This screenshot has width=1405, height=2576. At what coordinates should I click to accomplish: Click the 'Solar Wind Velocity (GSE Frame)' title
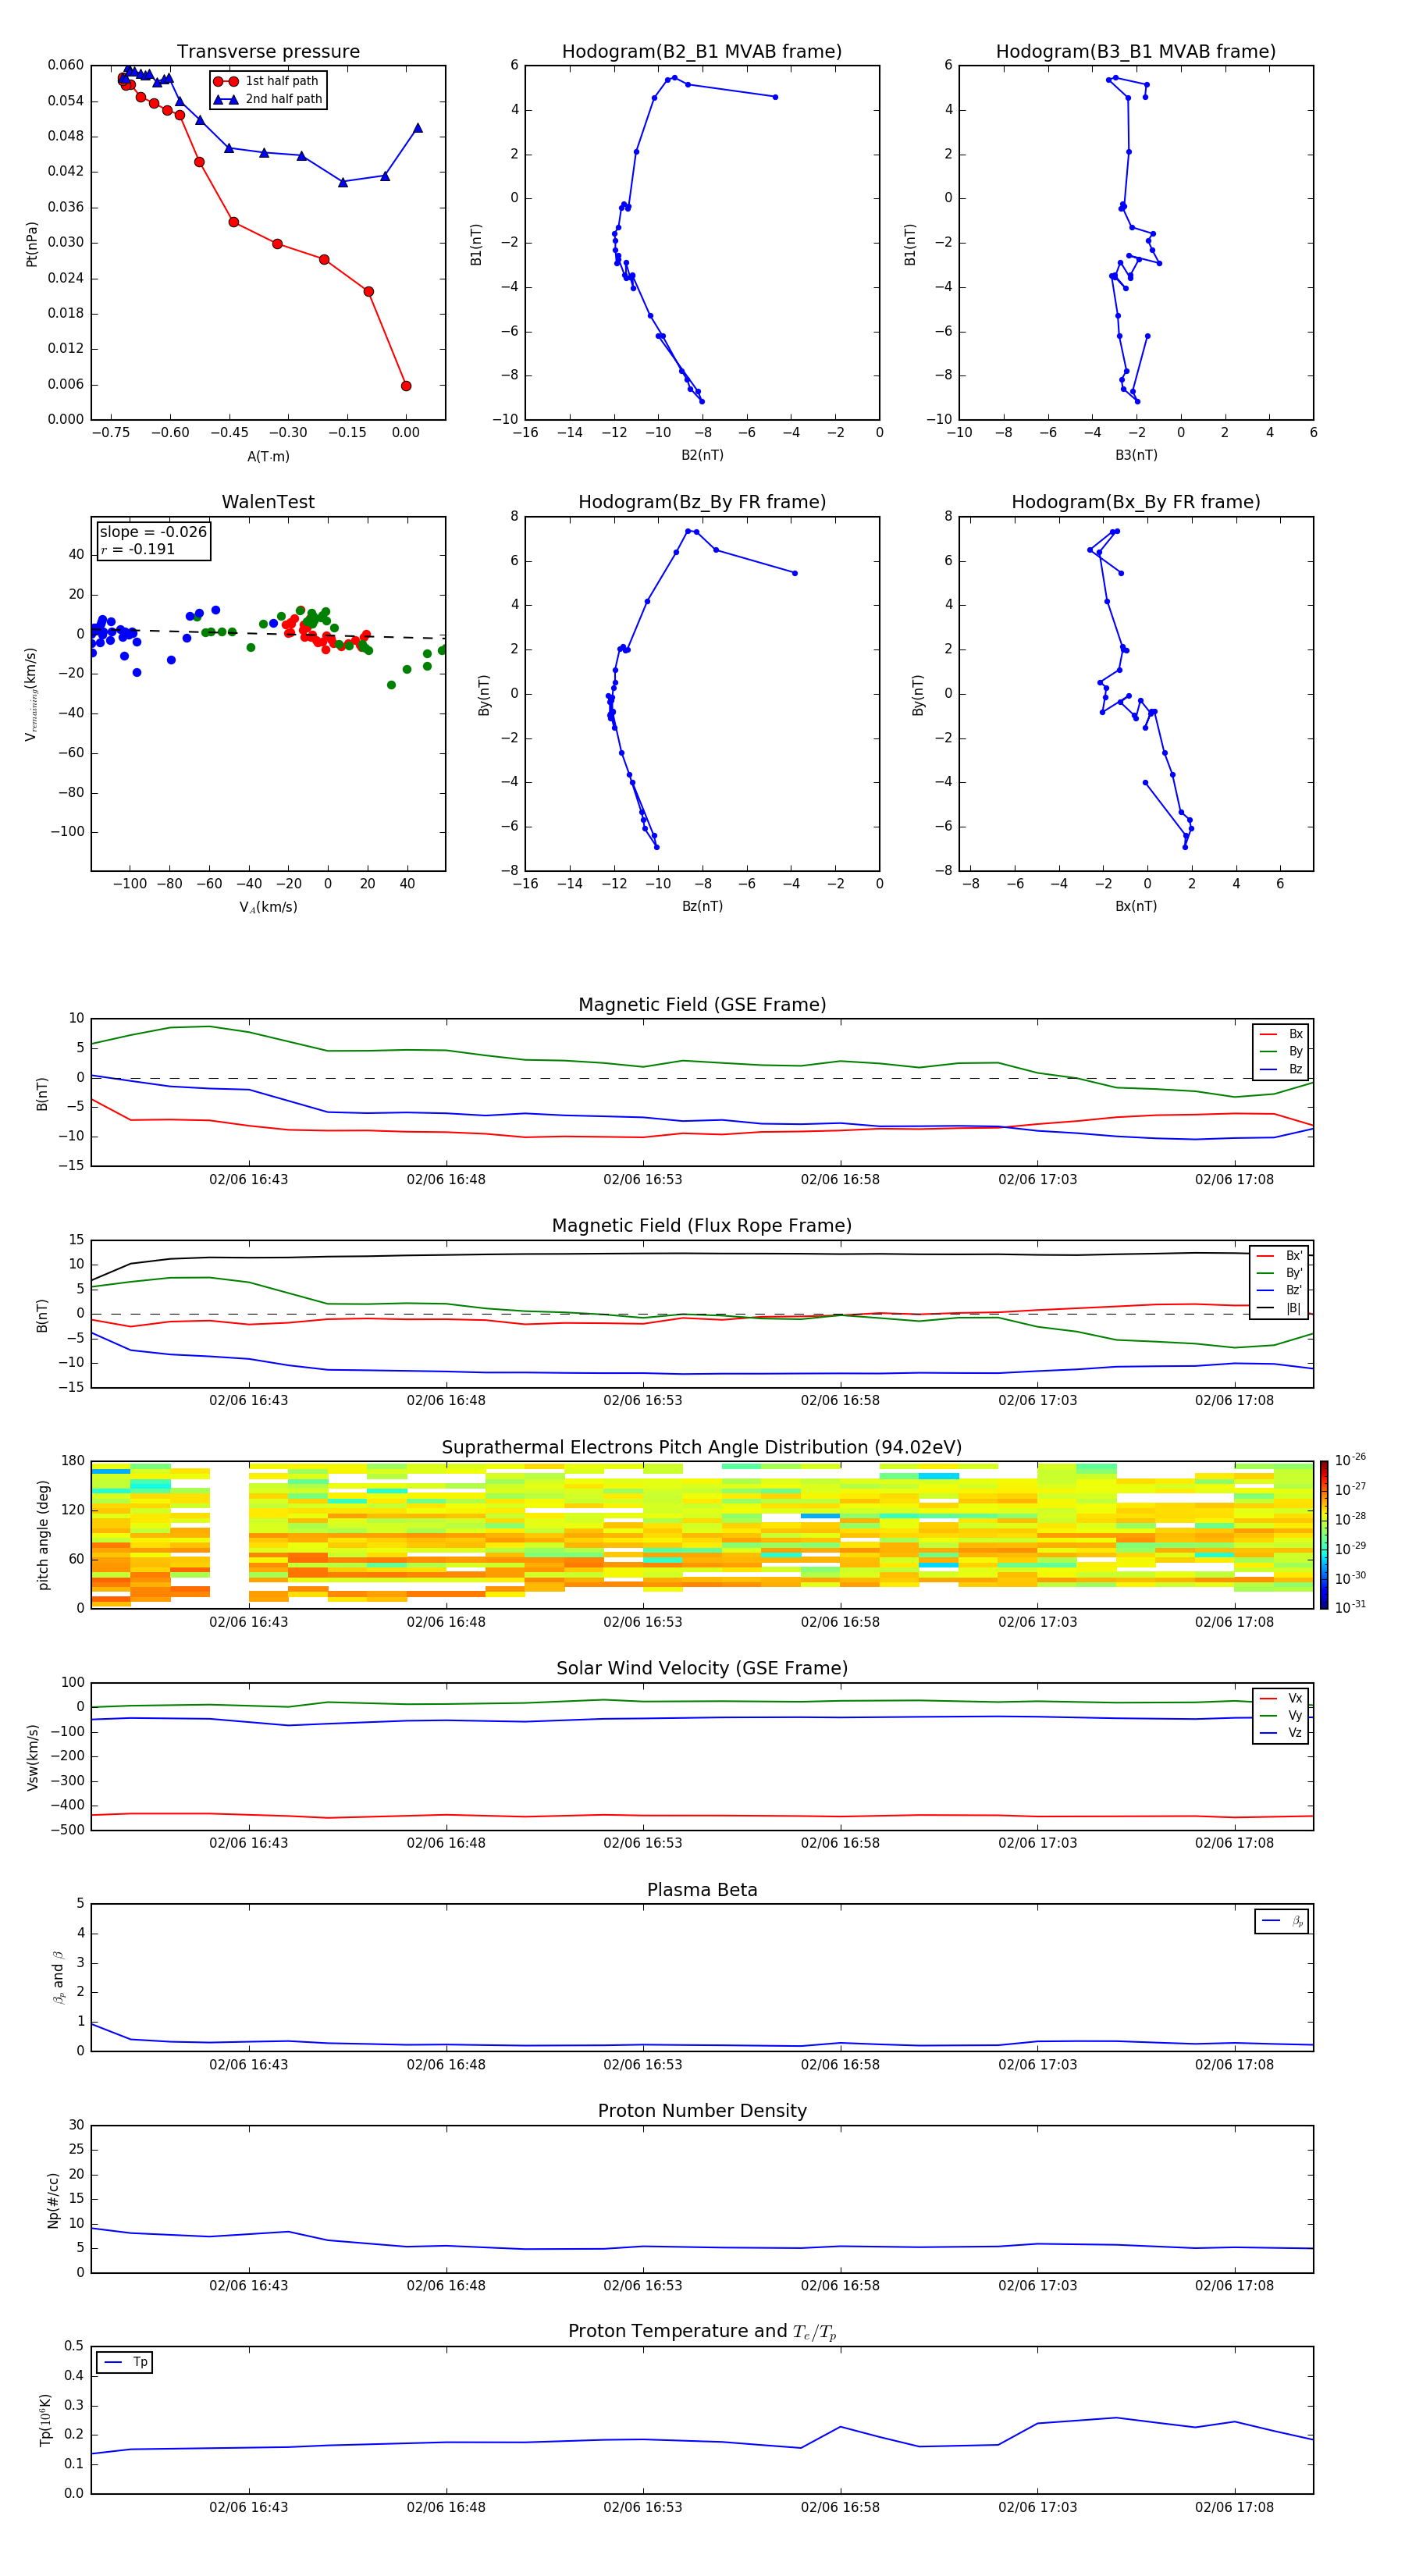pyautogui.click(x=702, y=1669)
